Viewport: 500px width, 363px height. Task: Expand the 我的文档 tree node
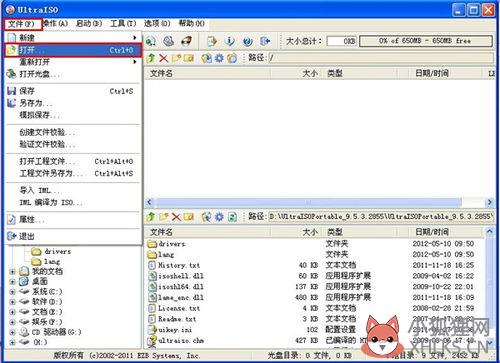[x=12, y=272]
